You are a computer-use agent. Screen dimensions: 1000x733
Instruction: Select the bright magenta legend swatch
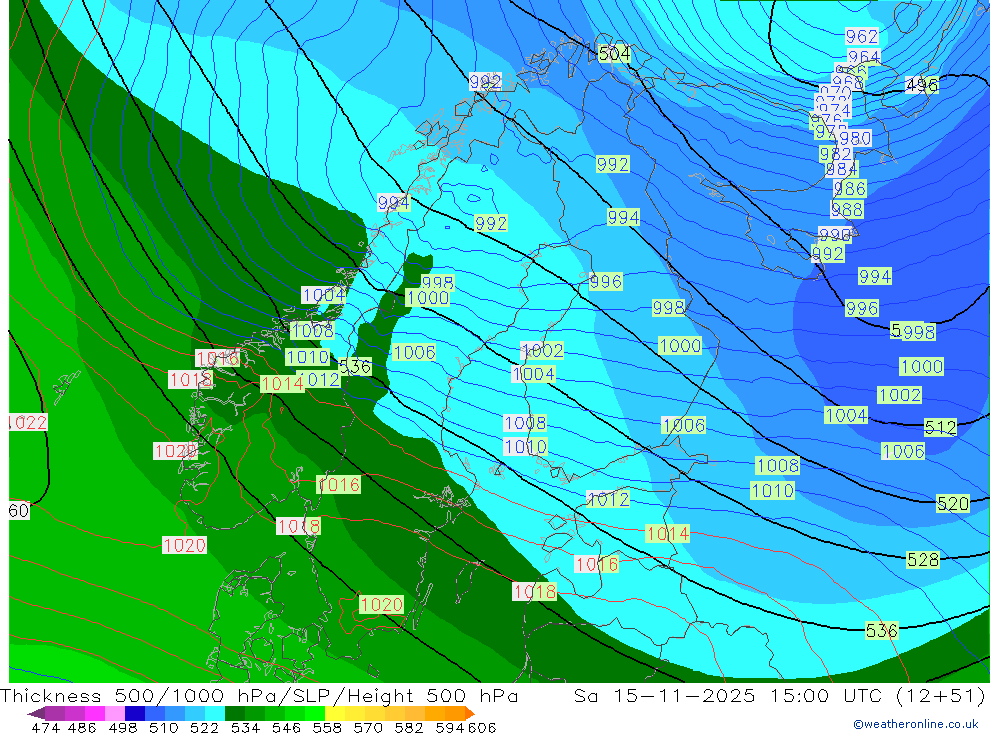point(95,713)
